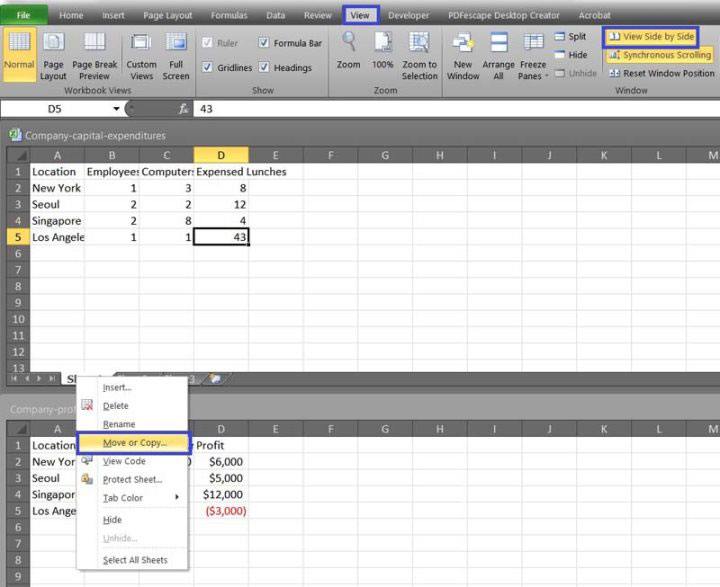Select column D header in top workbook
The width and height of the screenshot is (720, 587).
pos(221,155)
